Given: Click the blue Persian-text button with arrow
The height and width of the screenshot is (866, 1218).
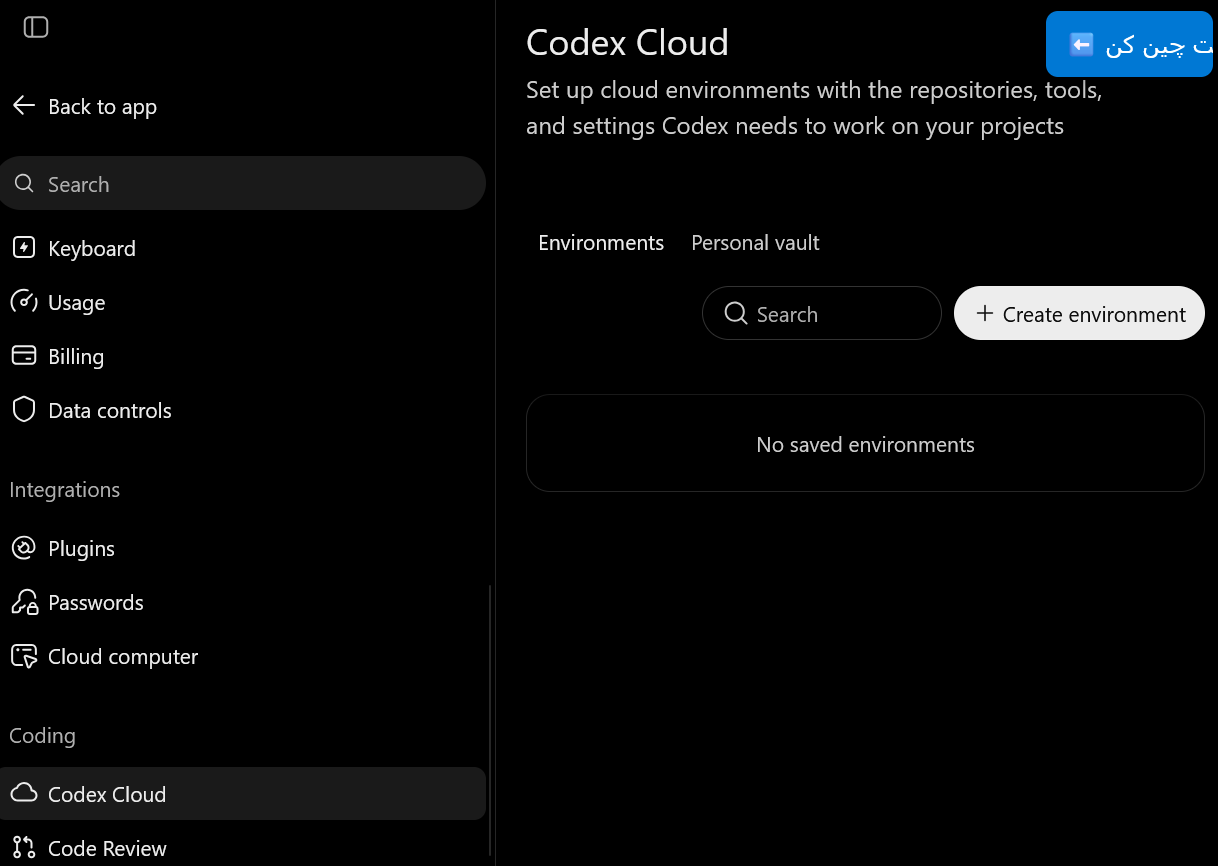Looking at the screenshot, I should click(x=1130, y=45).
